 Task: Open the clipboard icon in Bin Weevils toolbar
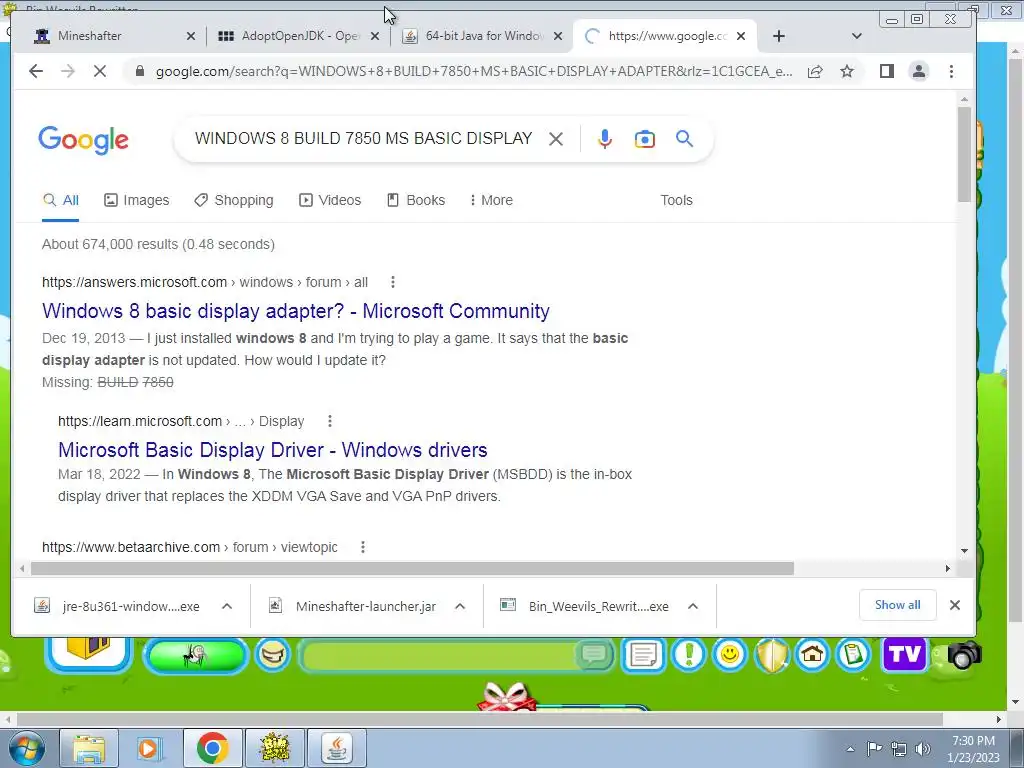[853, 654]
